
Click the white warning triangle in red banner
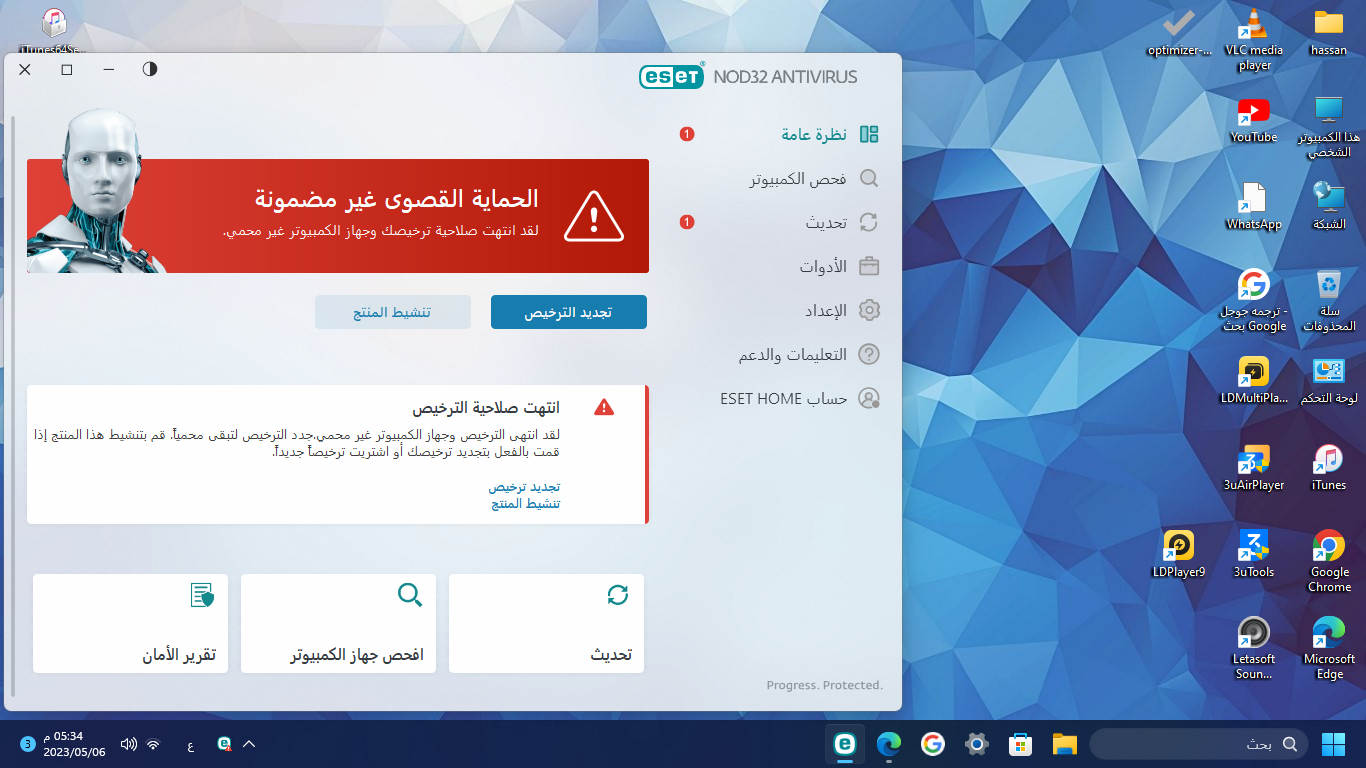point(594,216)
